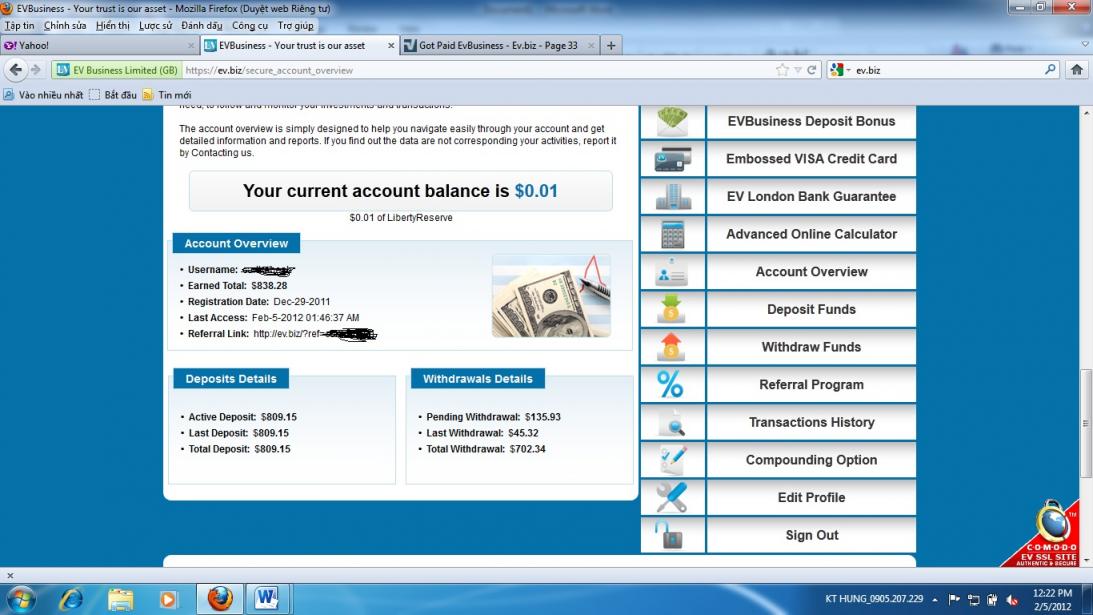Show hidden system tray icons arrow
This screenshot has height=615, width=1093.
[935, 599]
